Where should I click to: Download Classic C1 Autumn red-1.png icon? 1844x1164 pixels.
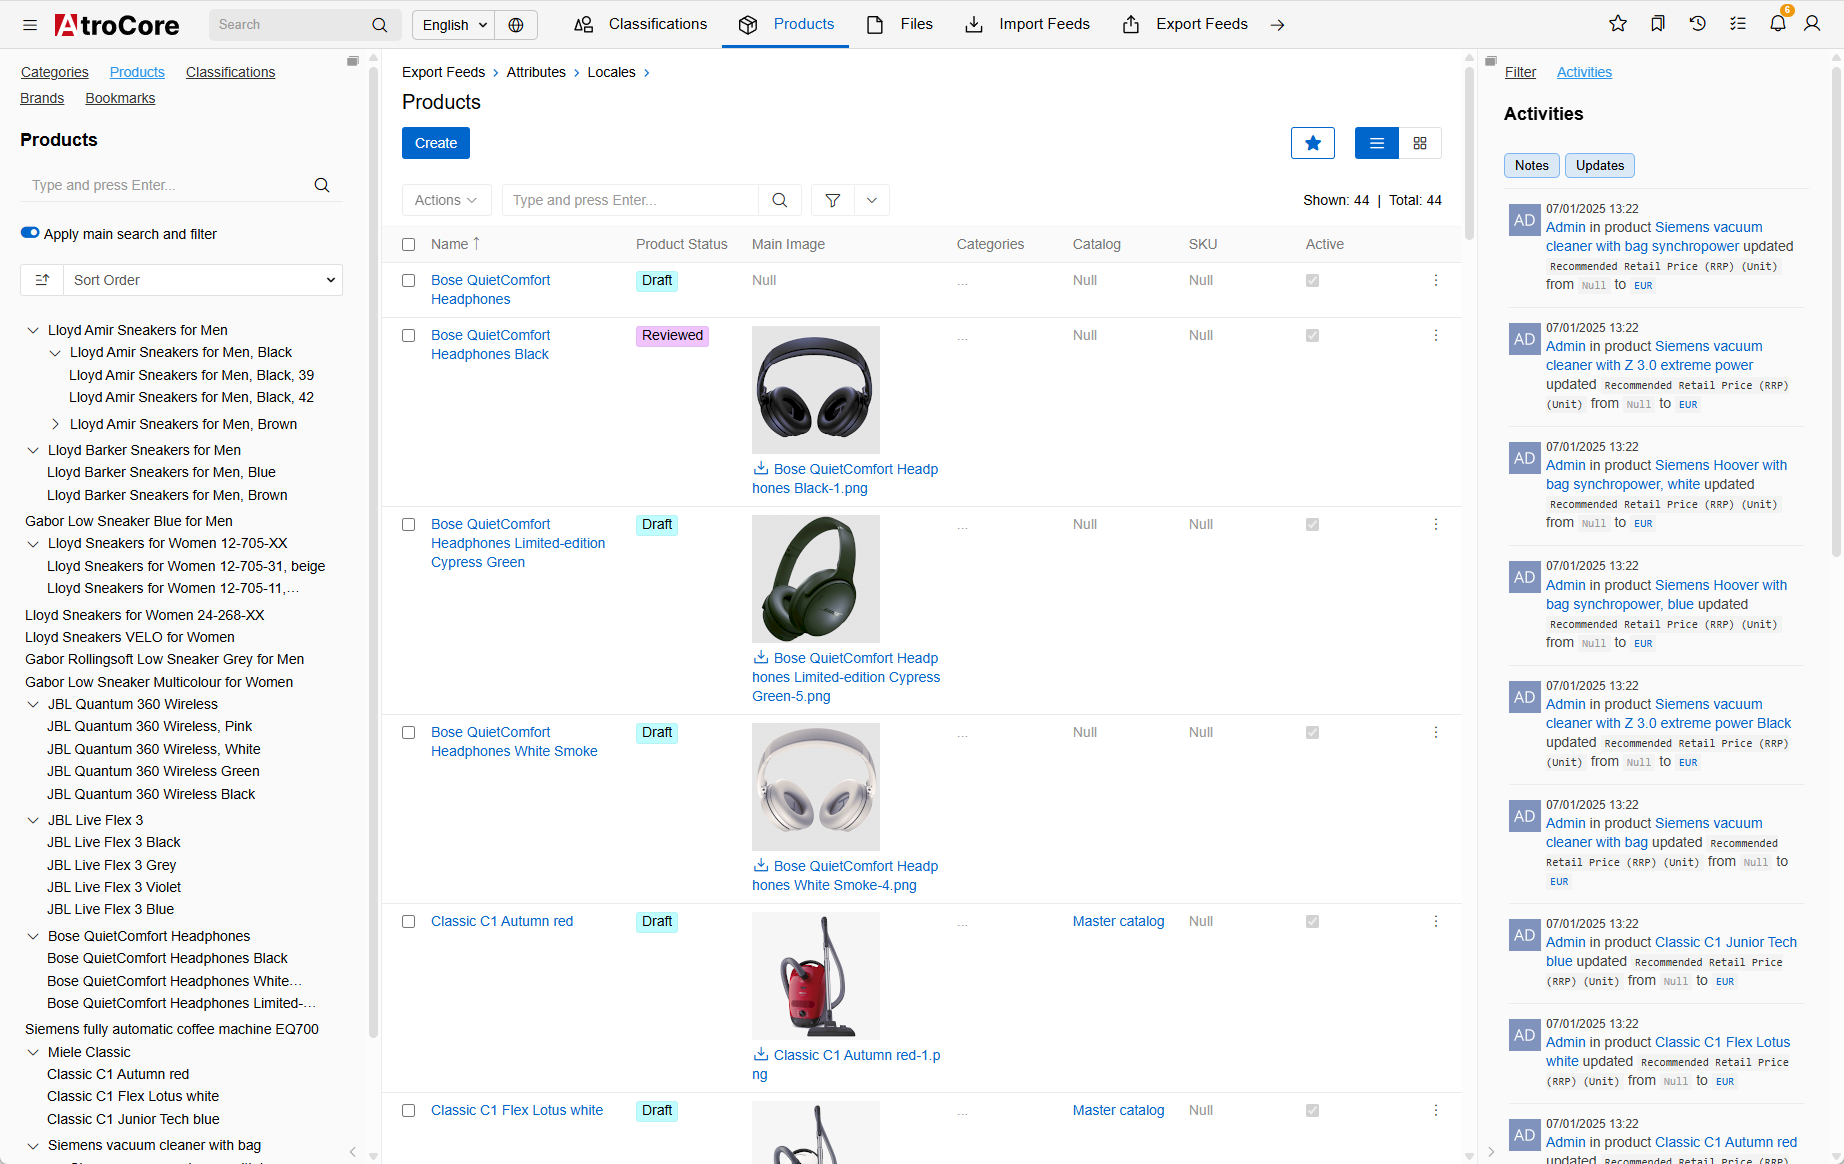point(761,1054)
